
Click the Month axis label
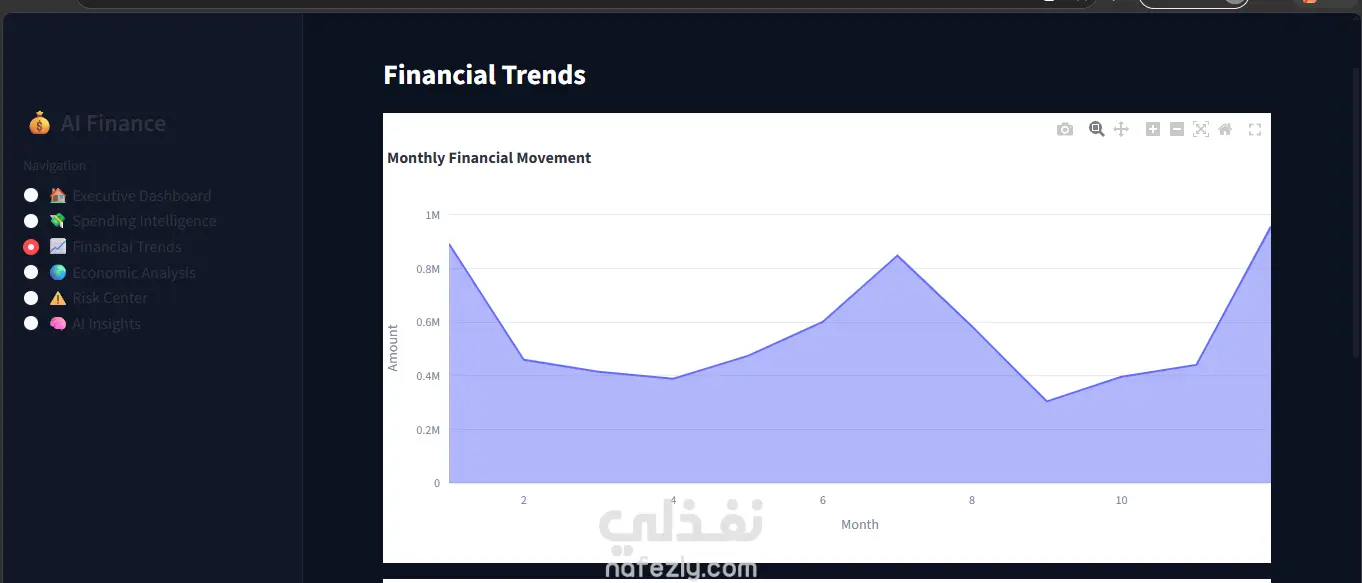860,524
